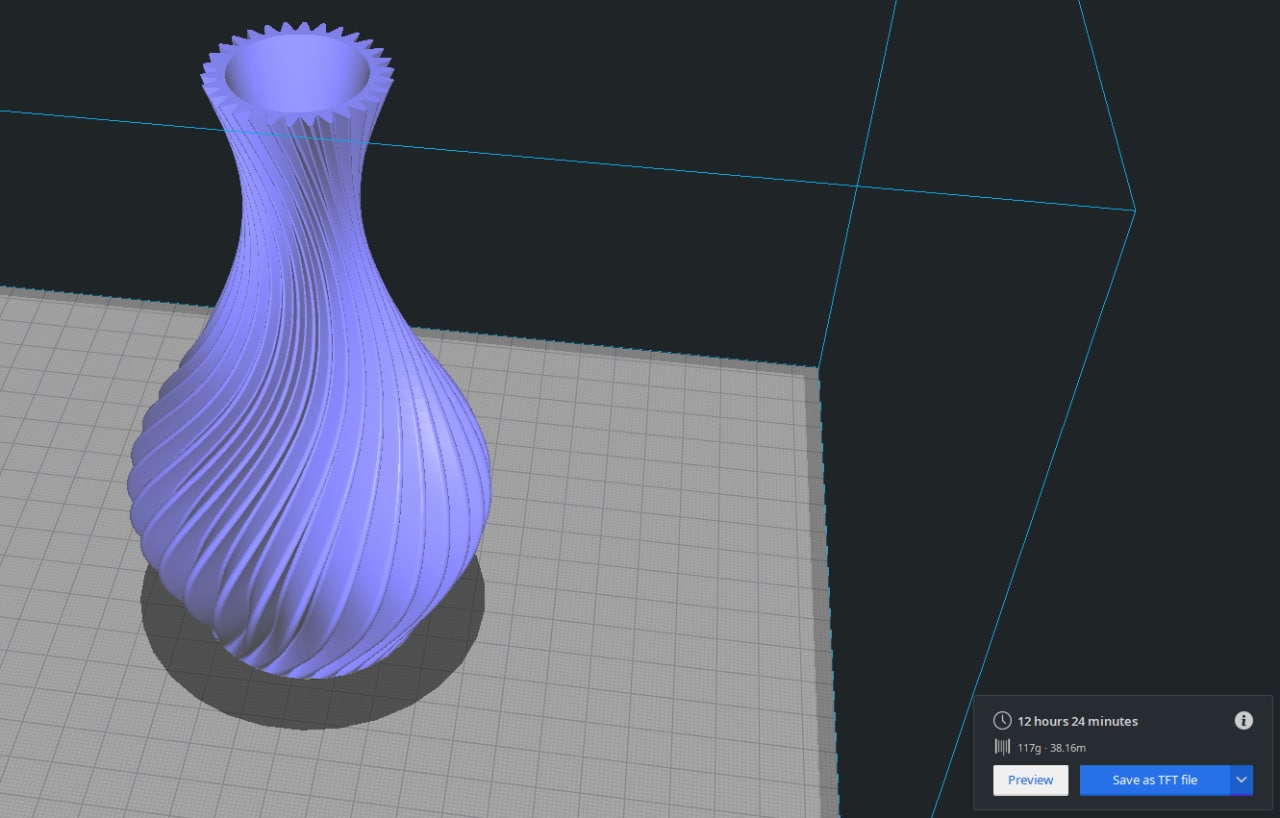Open the save options dropdown arrow

pyautogui.click(x=1241, y=780)
